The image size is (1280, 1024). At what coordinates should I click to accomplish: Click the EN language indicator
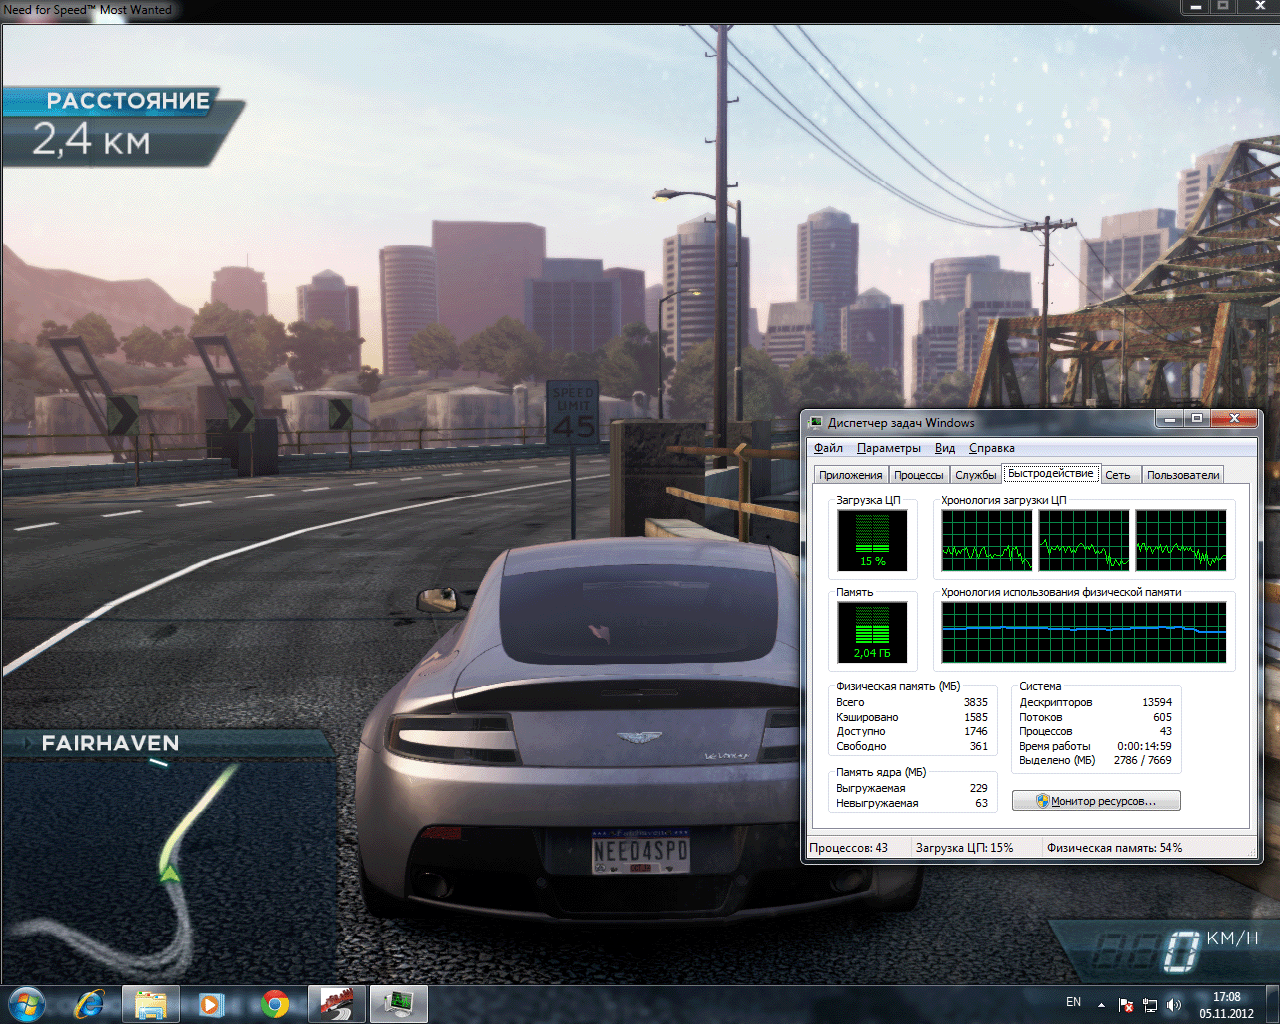[1073, 1002]
